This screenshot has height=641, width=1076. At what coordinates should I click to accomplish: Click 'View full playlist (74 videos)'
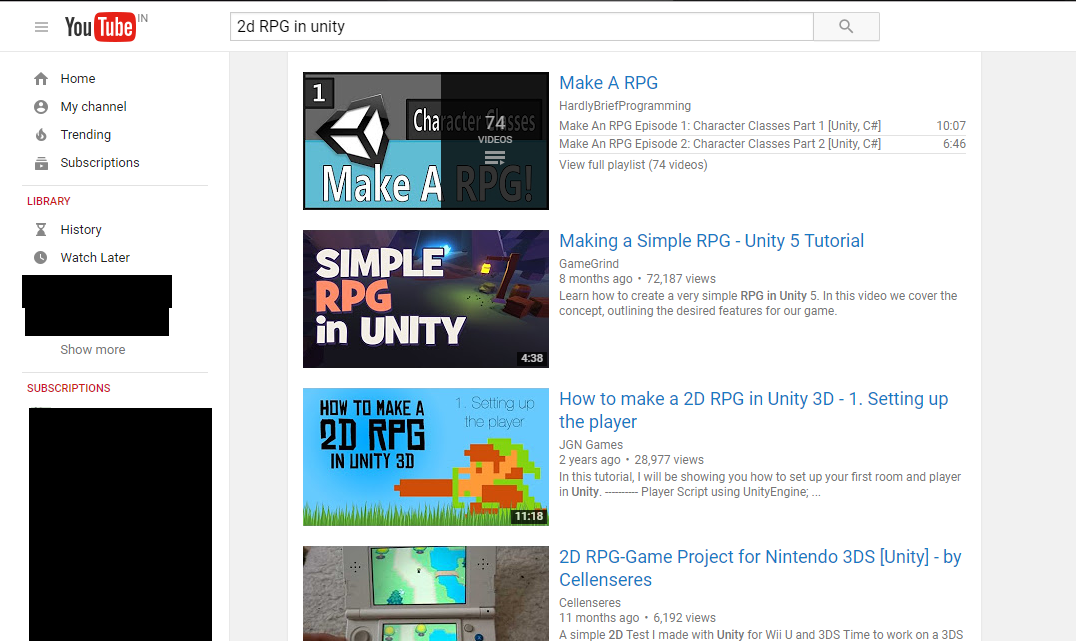[x=633, y=165]
